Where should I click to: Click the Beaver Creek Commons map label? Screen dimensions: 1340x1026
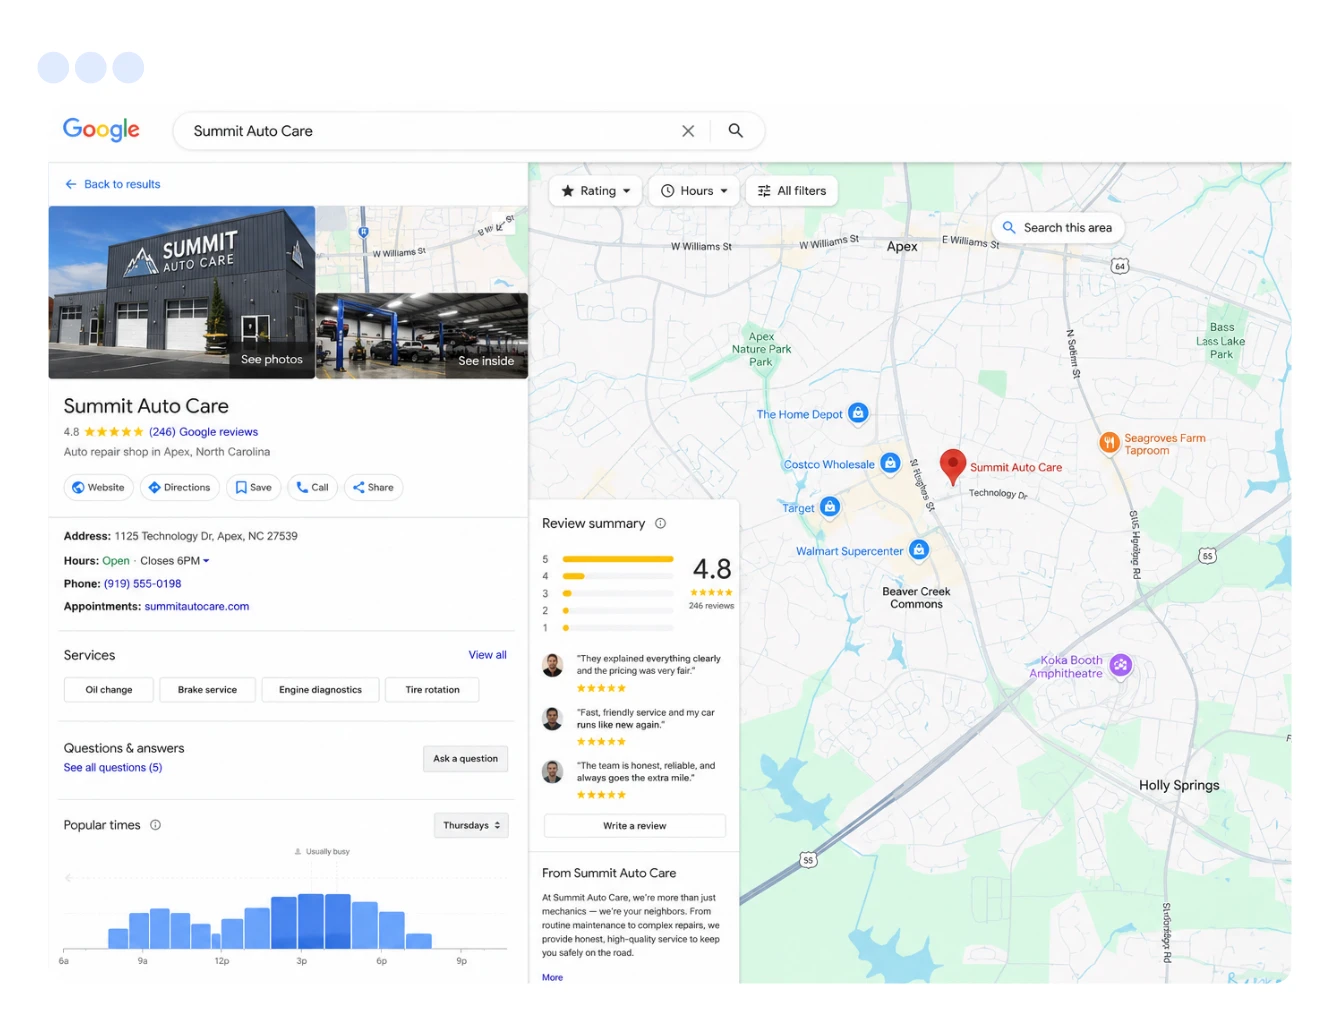pos(917,598)
